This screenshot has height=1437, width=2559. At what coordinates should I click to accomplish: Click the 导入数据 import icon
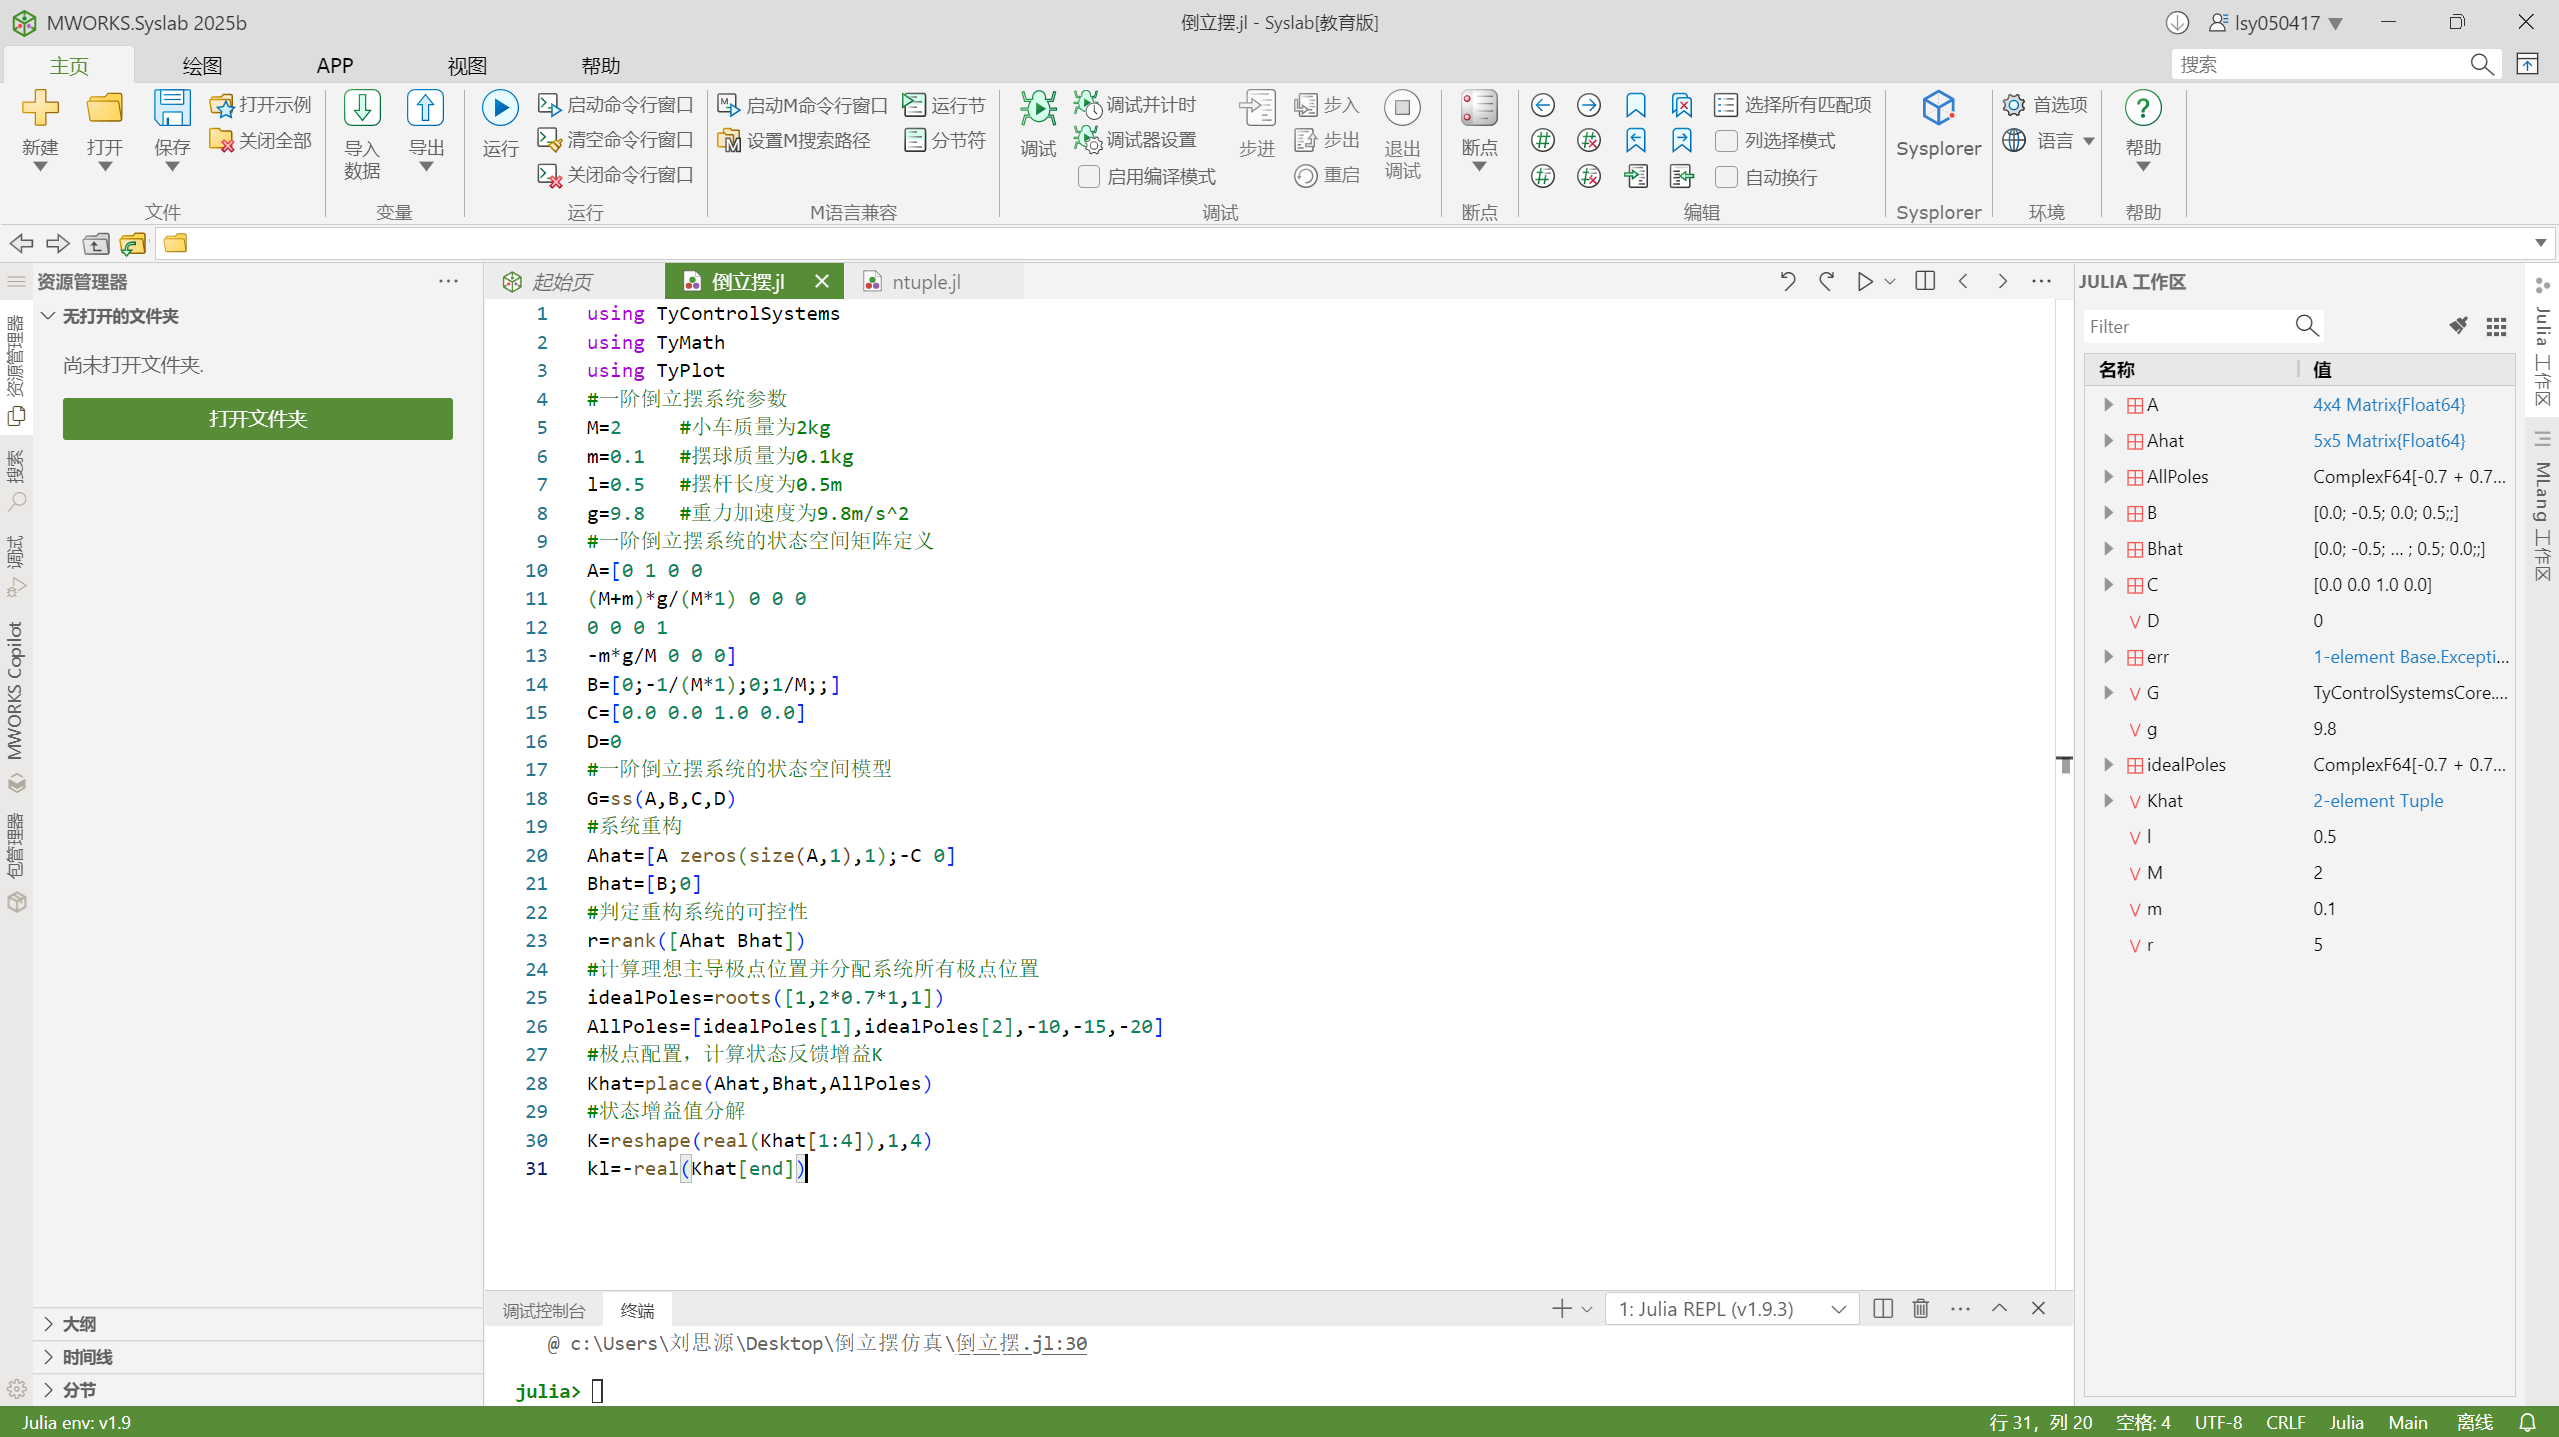click(x=362, y=108)
